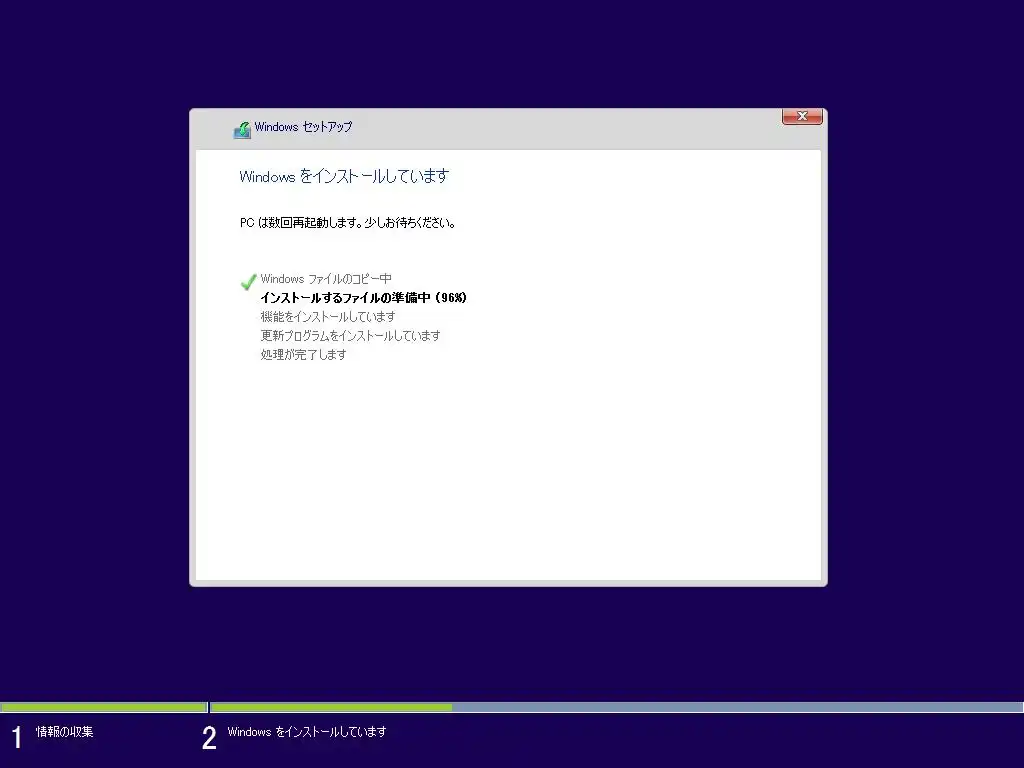This screenshot has height=768, width=1024.
Task: Click bottom label Windows をインストールしています
Action: pos(307,731)
